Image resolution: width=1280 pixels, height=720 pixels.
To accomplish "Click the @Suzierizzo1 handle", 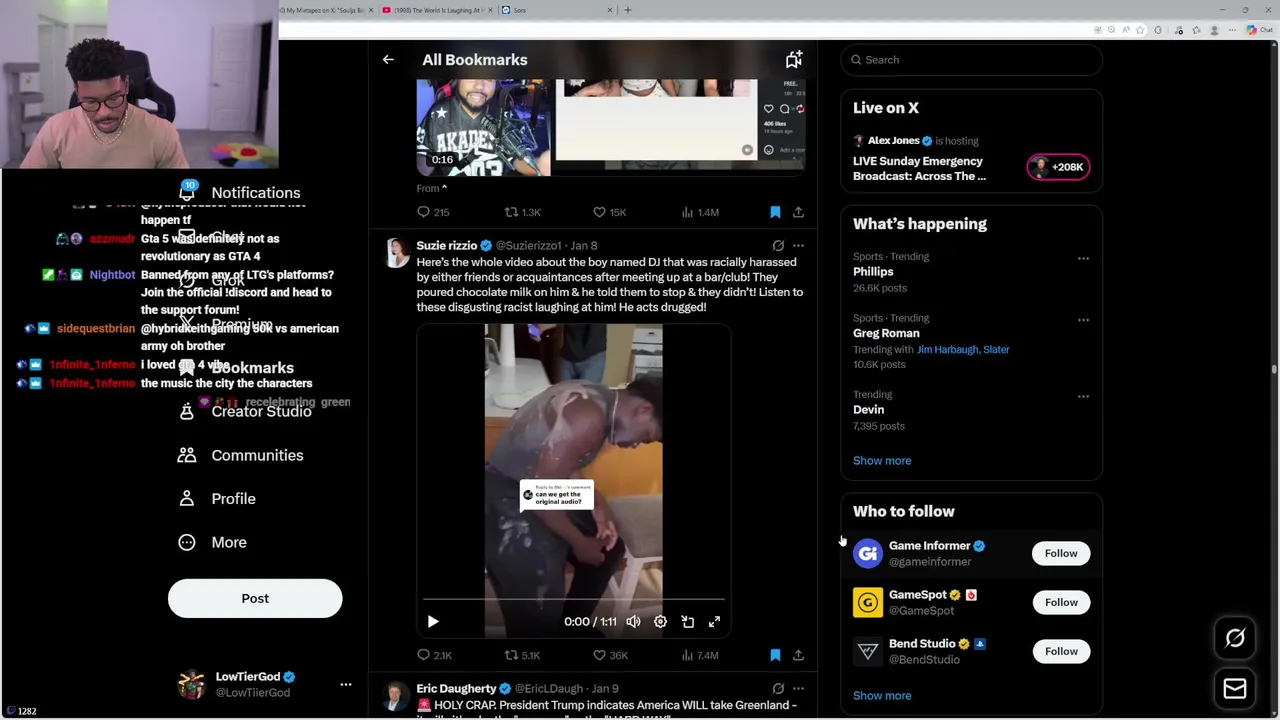I will pos(528,245).
